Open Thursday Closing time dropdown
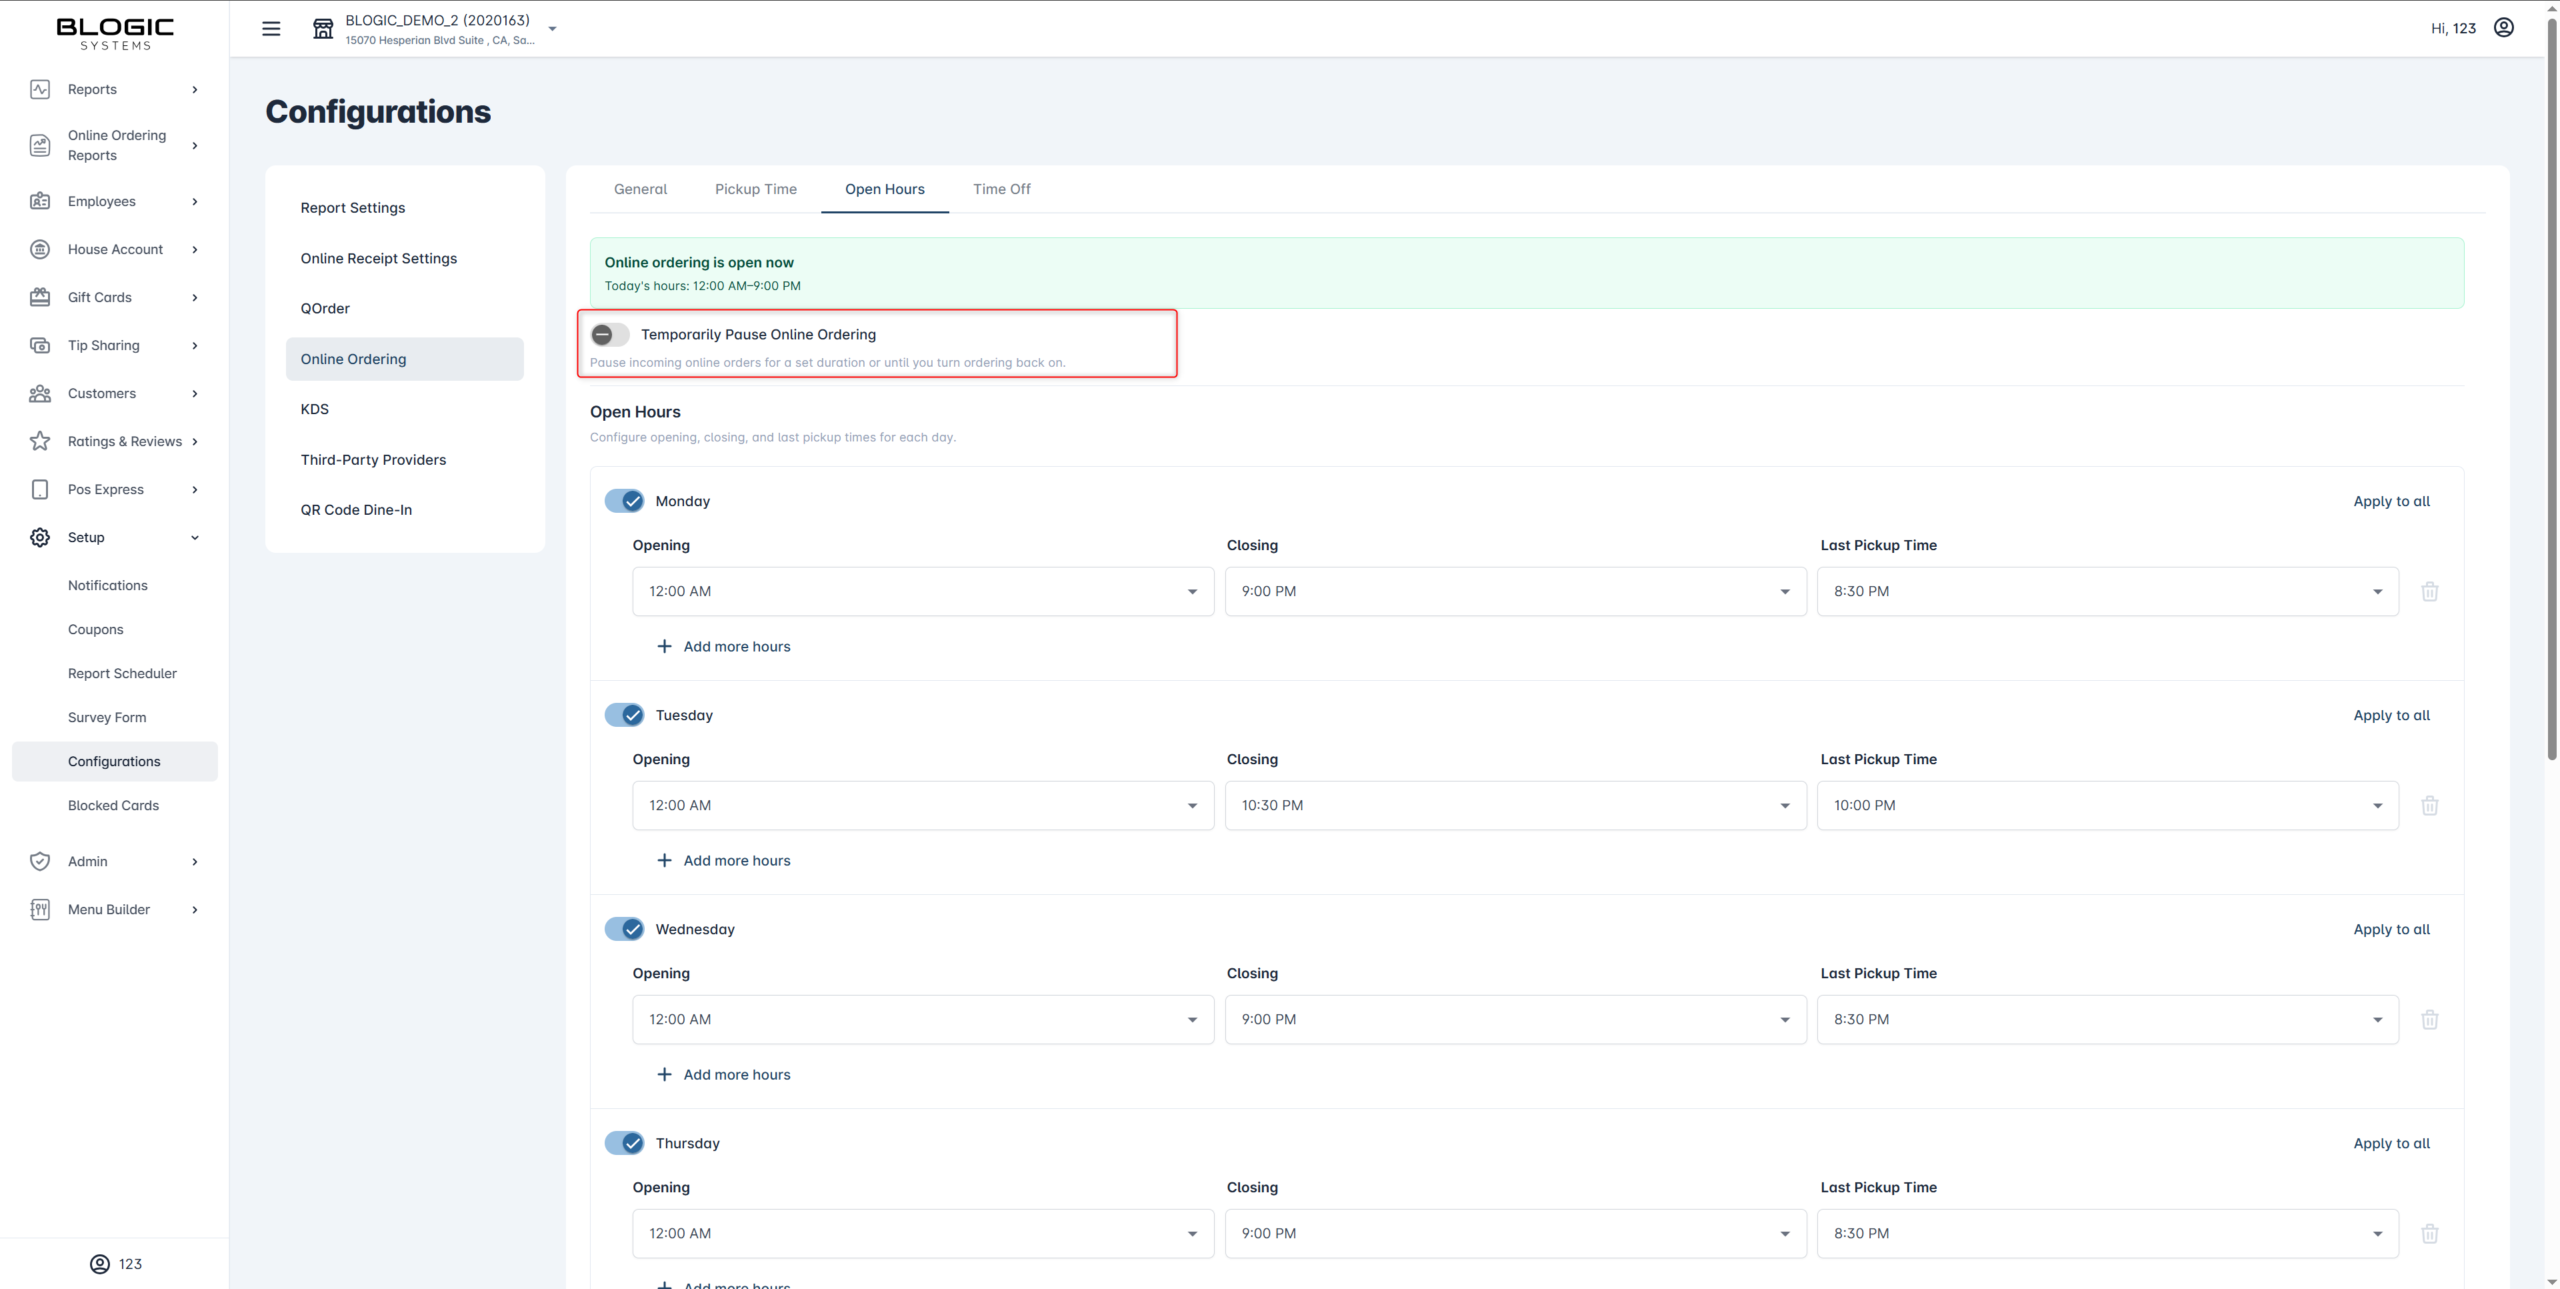The image size is (2560, 1289). click(x=1515, y=1233)
